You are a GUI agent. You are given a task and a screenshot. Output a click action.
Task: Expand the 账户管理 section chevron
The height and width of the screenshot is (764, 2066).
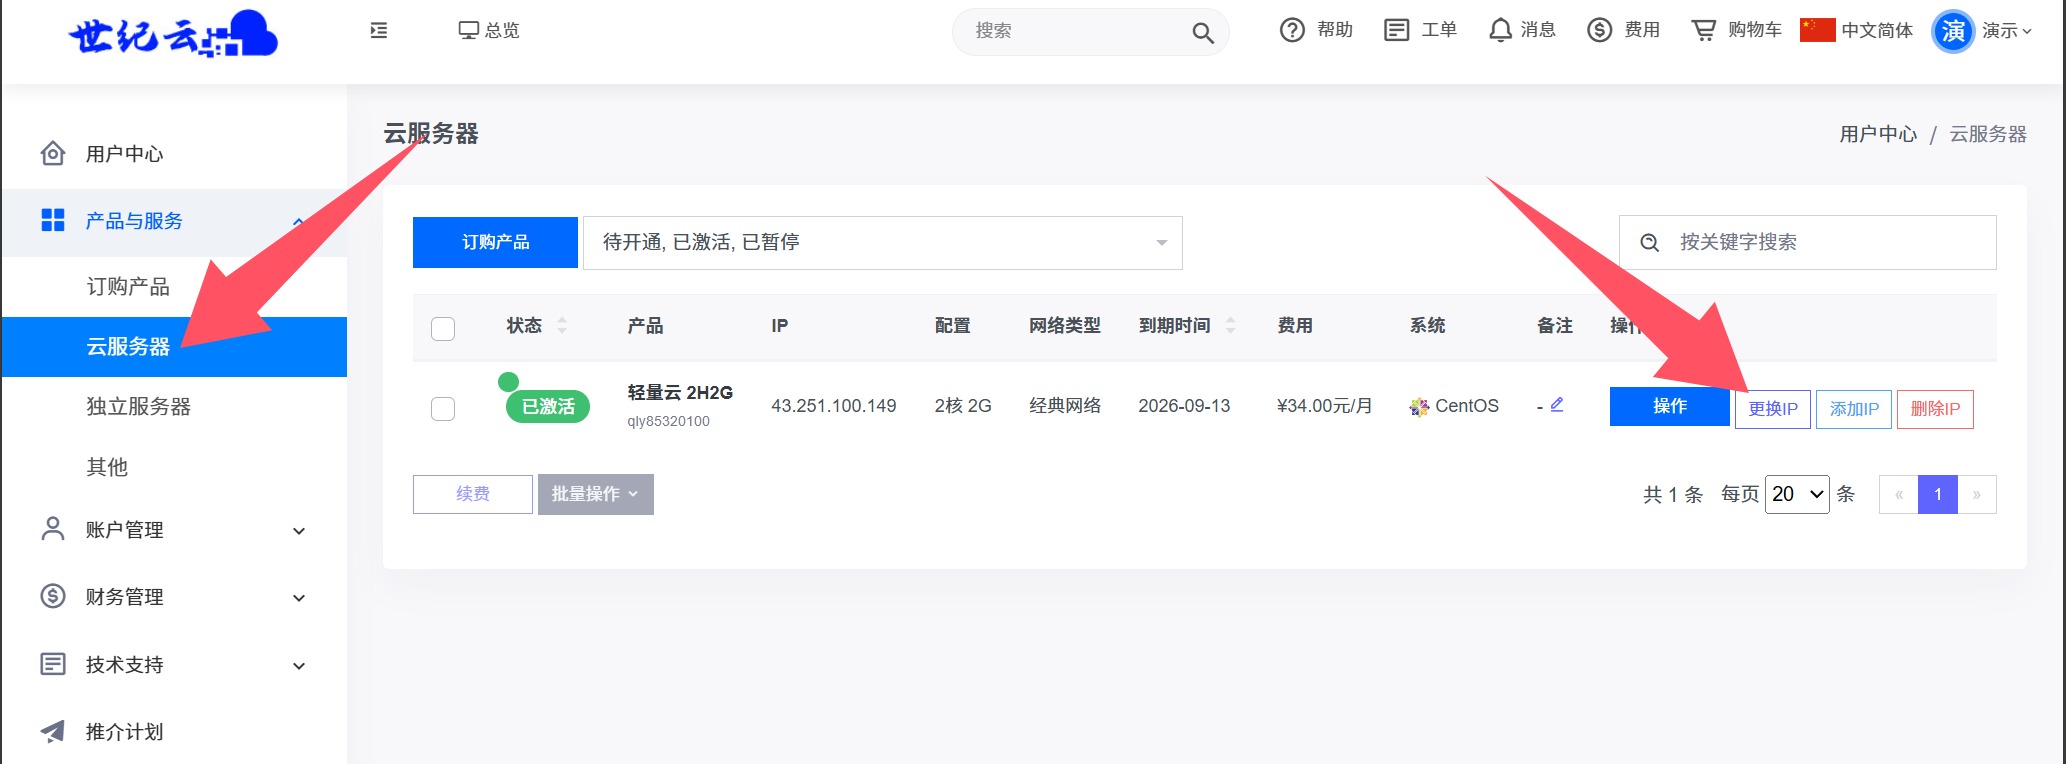click(298, 531)
